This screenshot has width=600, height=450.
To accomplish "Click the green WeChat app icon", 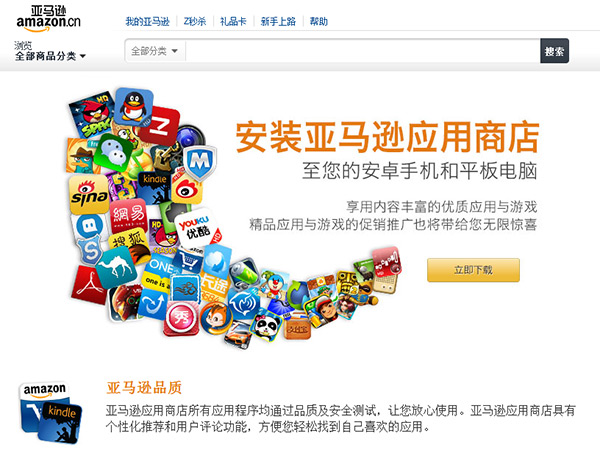I will coord(114,154).
